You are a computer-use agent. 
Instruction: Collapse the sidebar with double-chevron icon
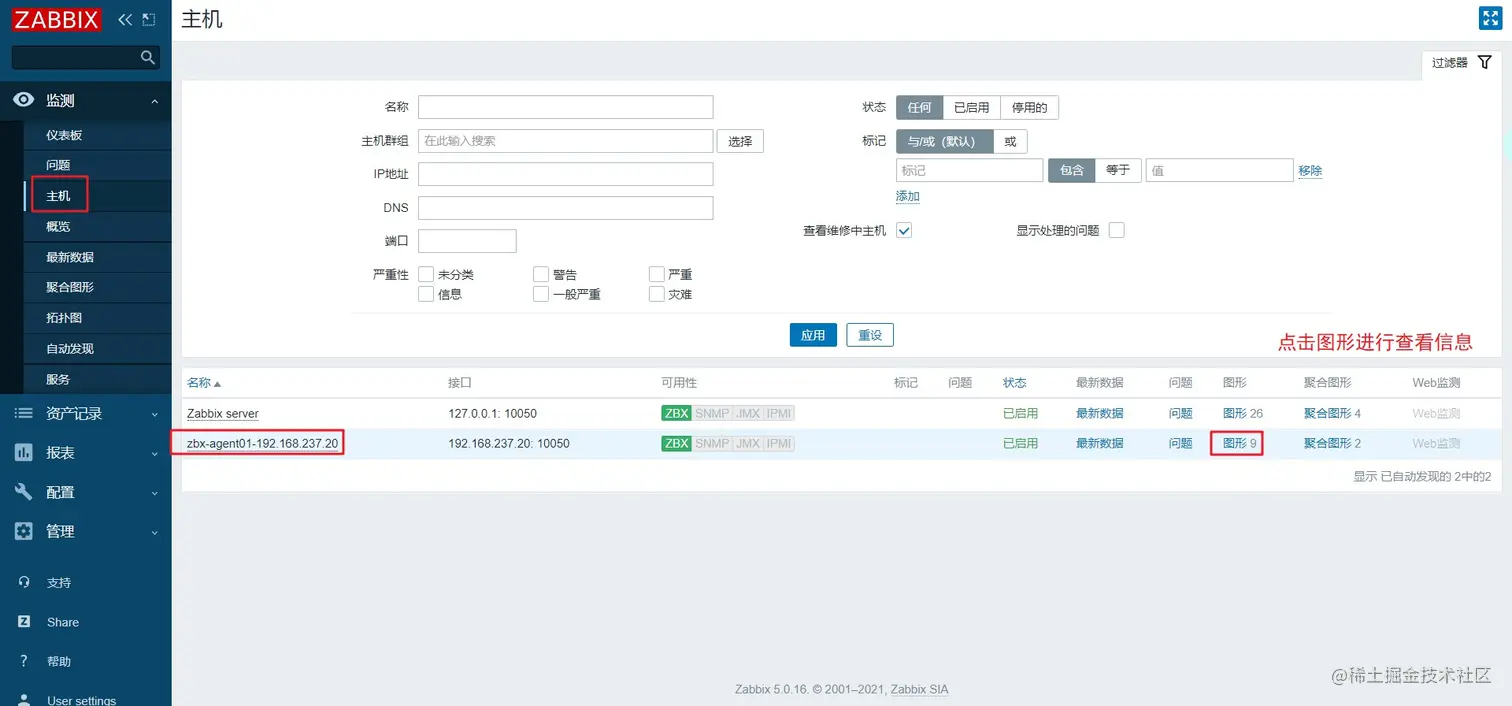pyautogui.click(x=125, y=19)
